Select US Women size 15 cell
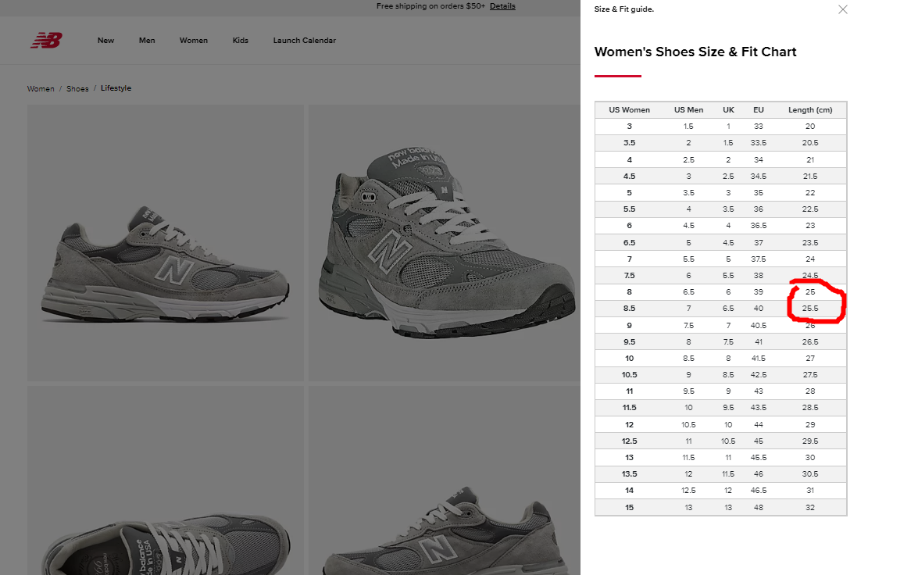Image resolution: width=900 pixels, height=575 pixels. click(629, 507)
